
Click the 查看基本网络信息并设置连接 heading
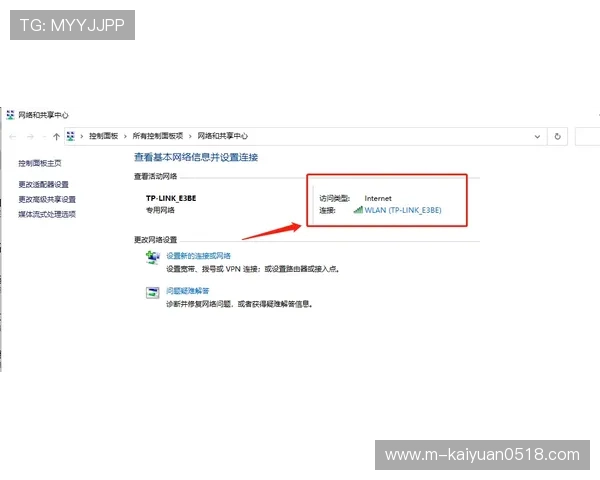196,157
